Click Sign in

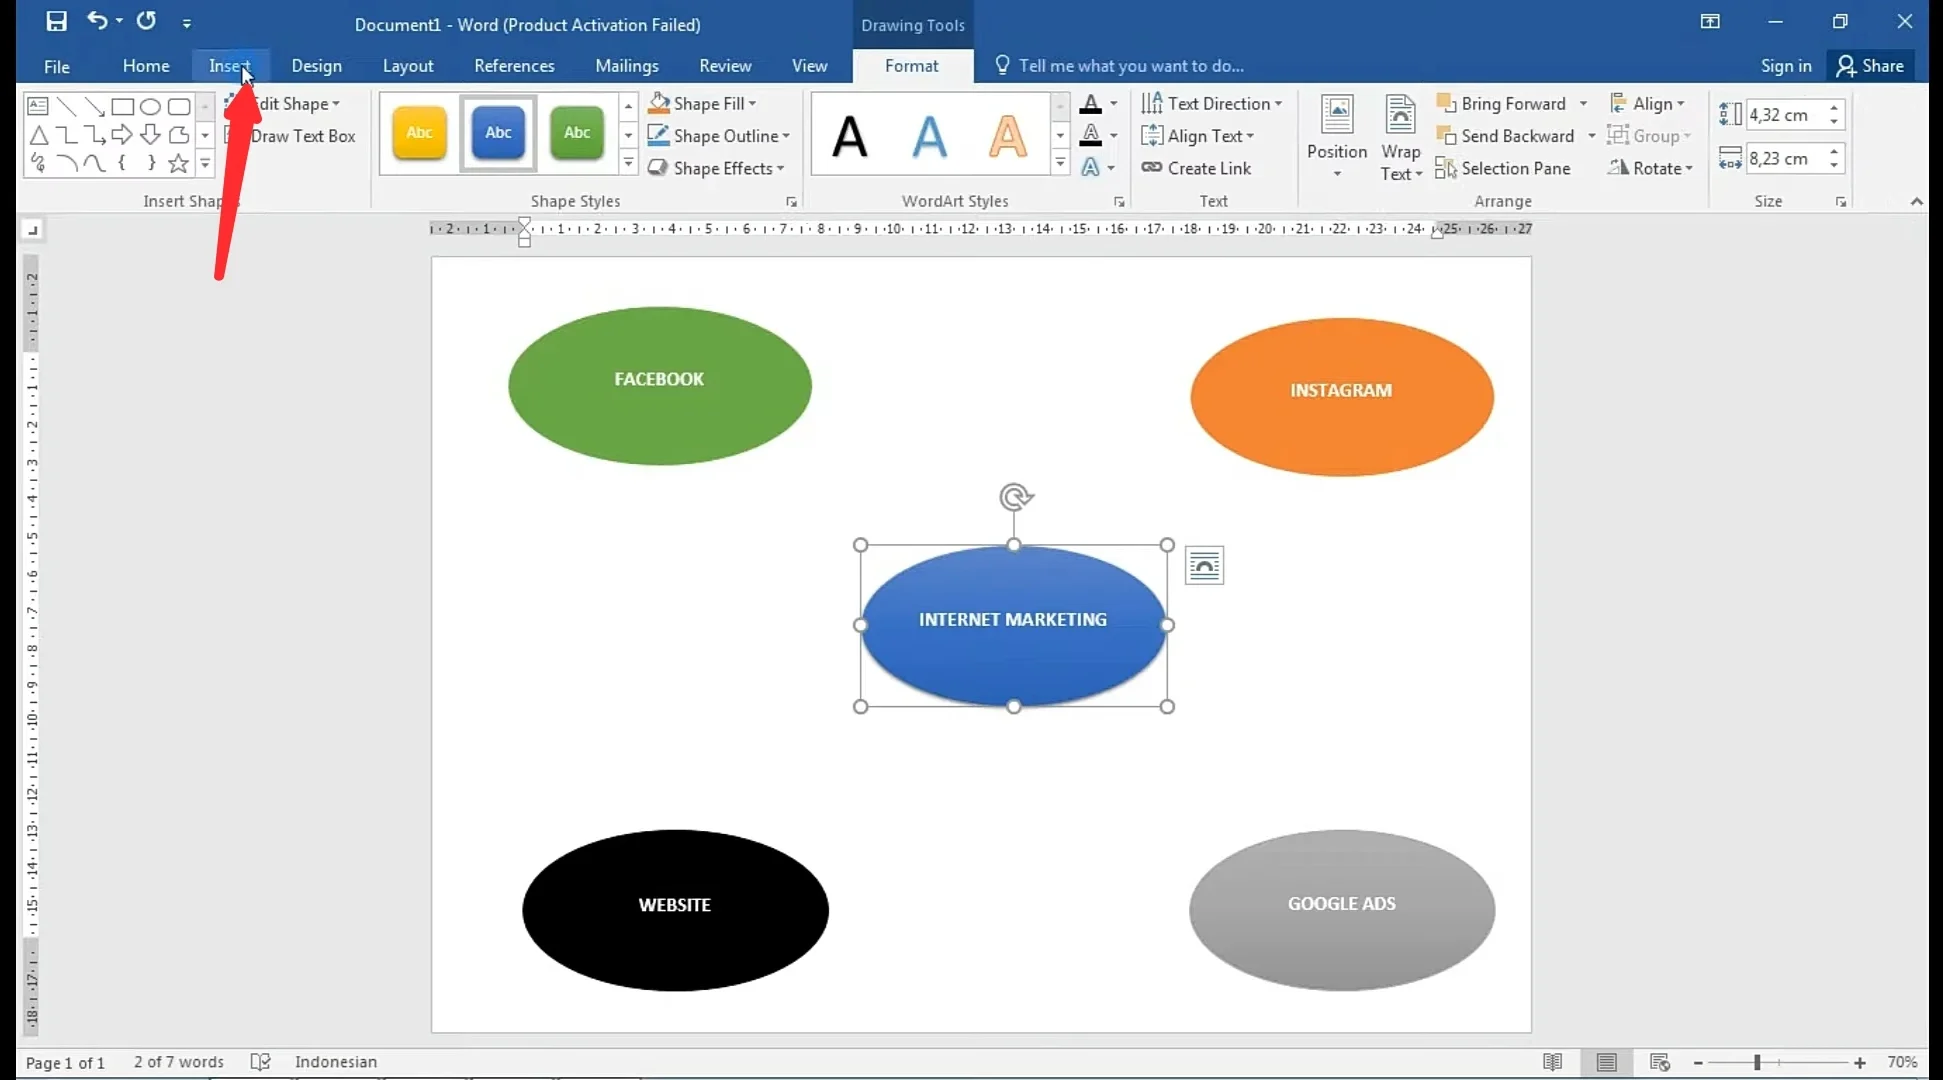pyautogui.click(x=1786, y=66)
